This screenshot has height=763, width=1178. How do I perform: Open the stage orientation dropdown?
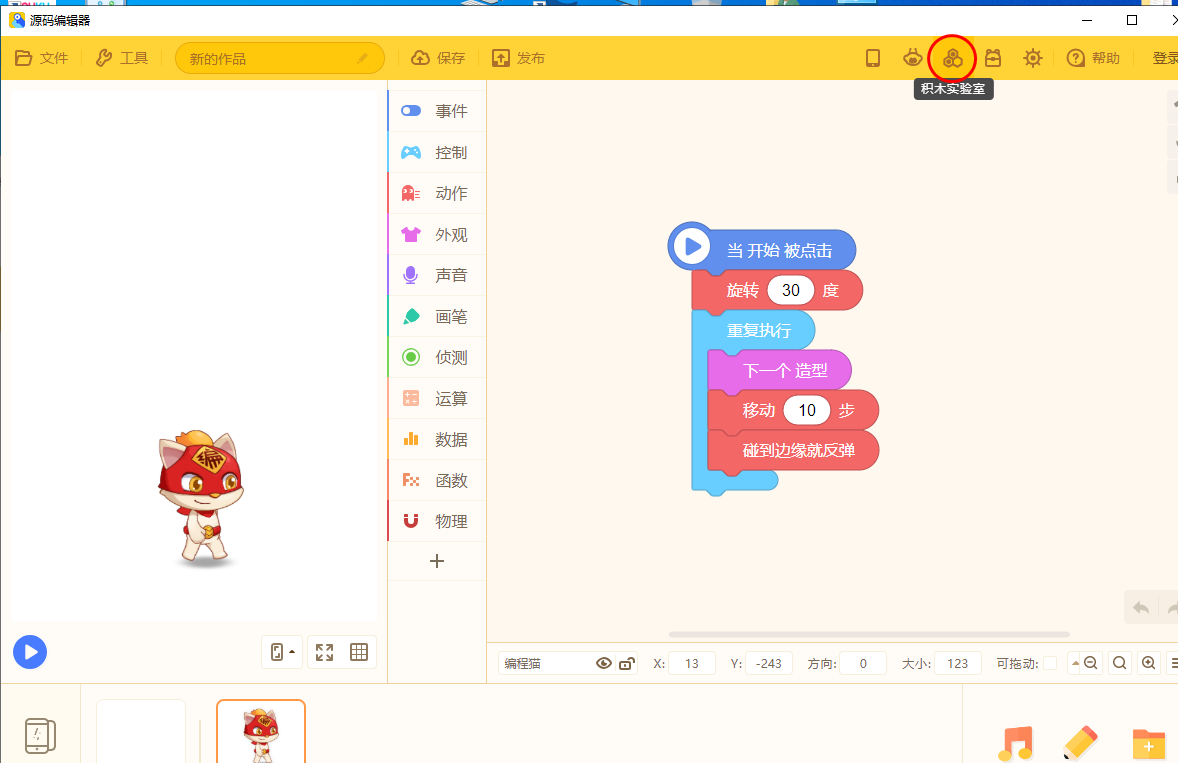click(282, 652)
